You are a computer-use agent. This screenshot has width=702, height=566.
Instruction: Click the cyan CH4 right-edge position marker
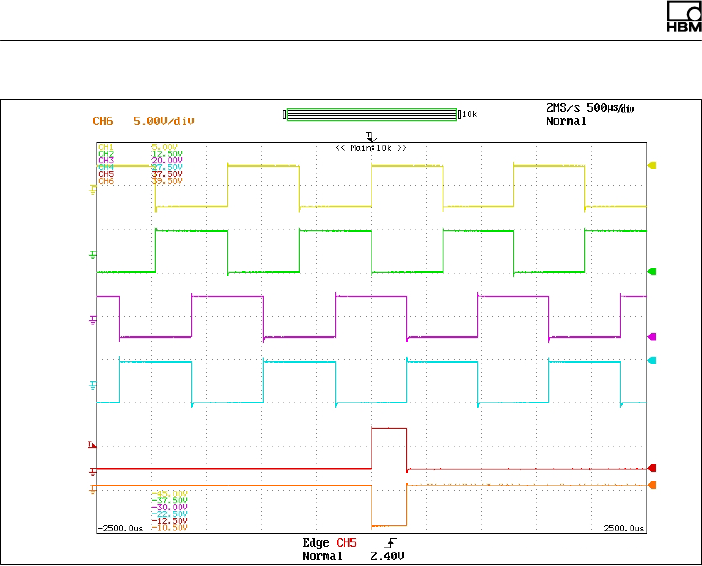[x=652, y=360]
